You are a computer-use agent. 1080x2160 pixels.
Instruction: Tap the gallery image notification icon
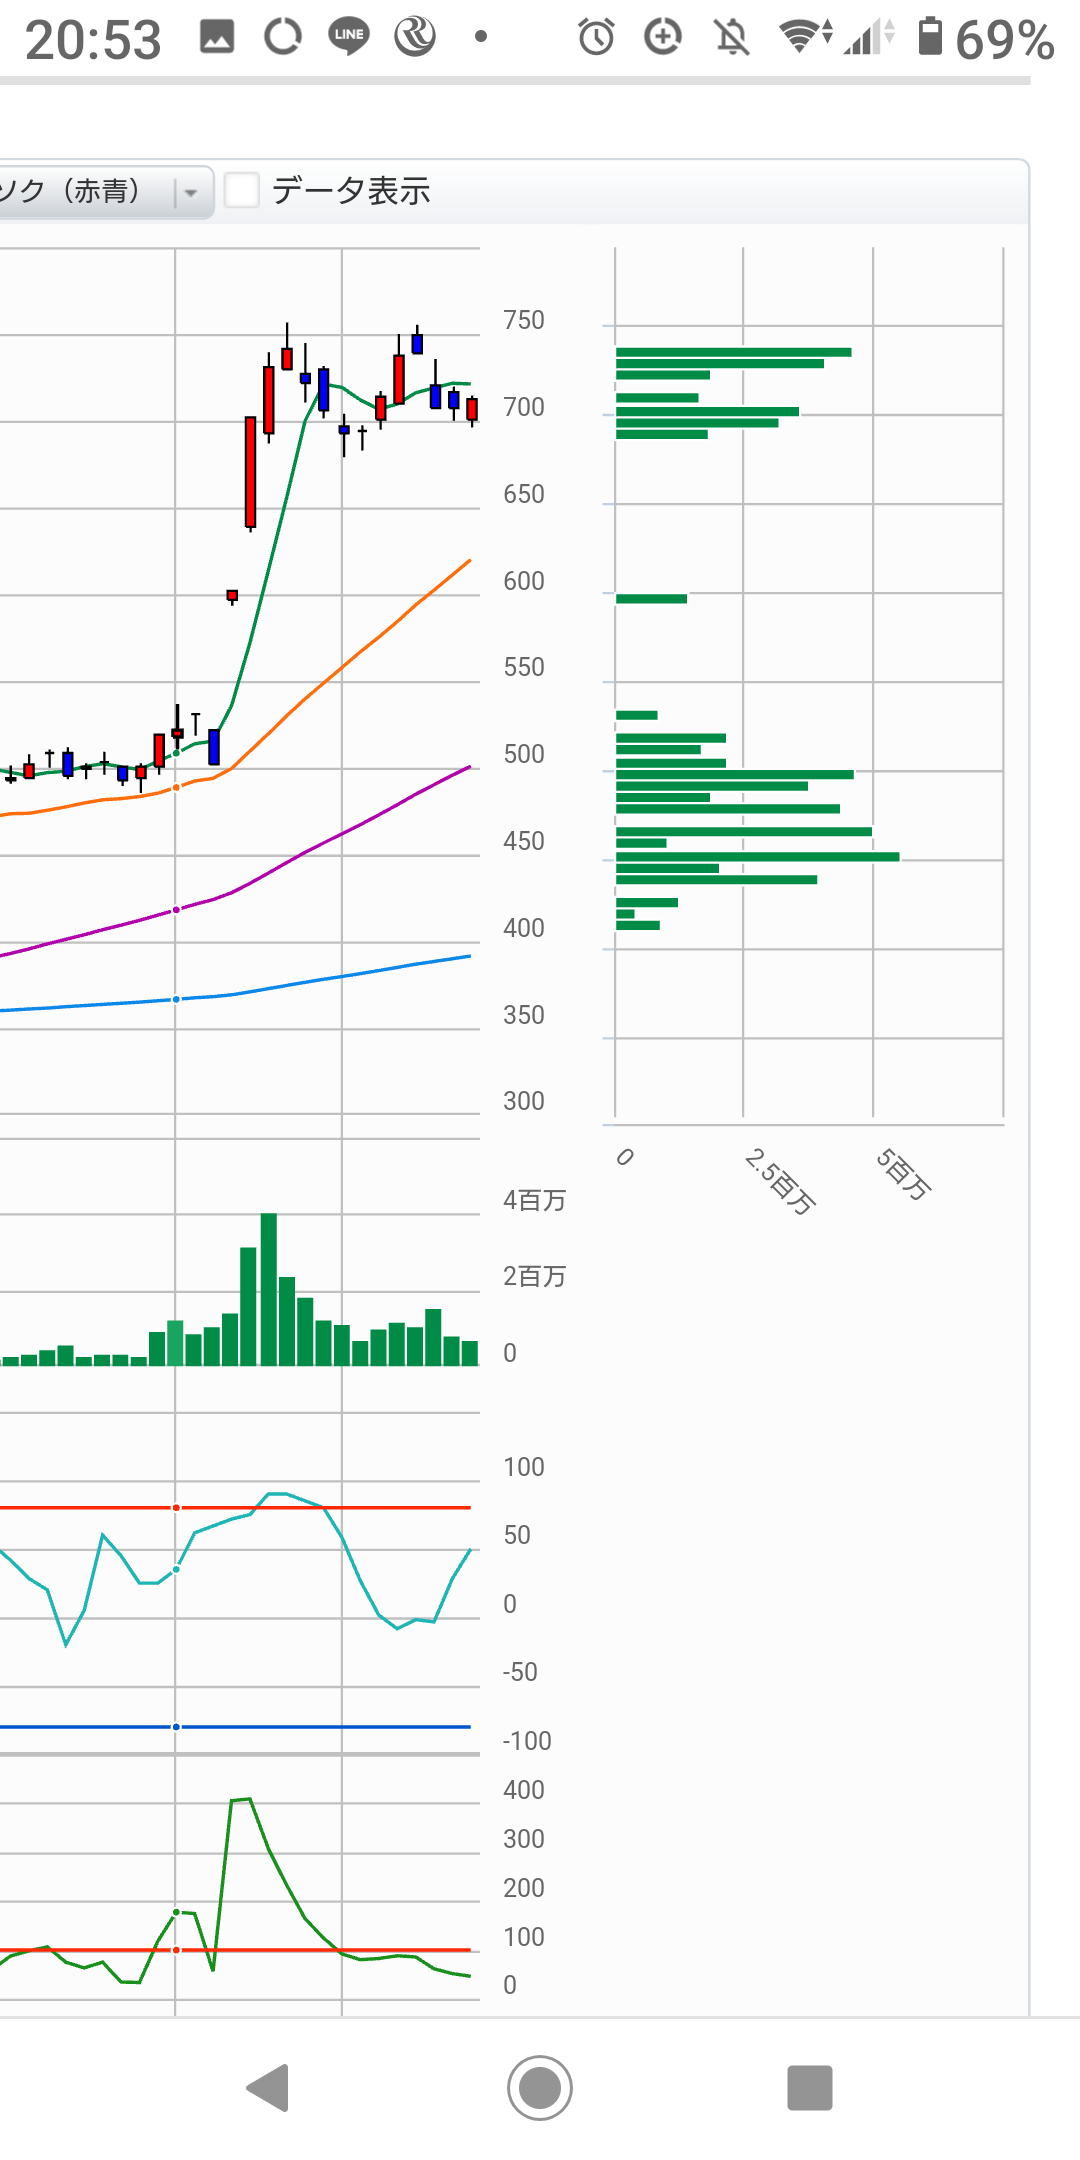point(217,37)
